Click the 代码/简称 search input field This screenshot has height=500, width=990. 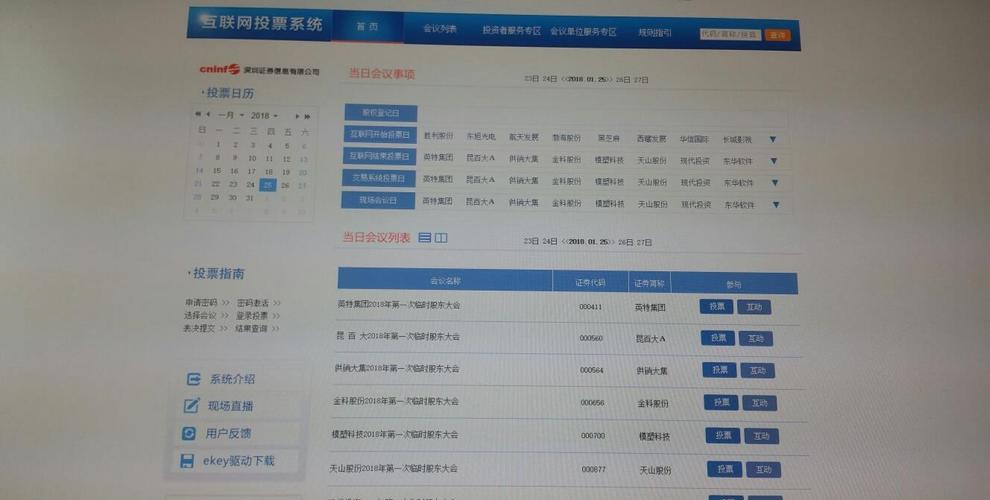pos(729,34)
